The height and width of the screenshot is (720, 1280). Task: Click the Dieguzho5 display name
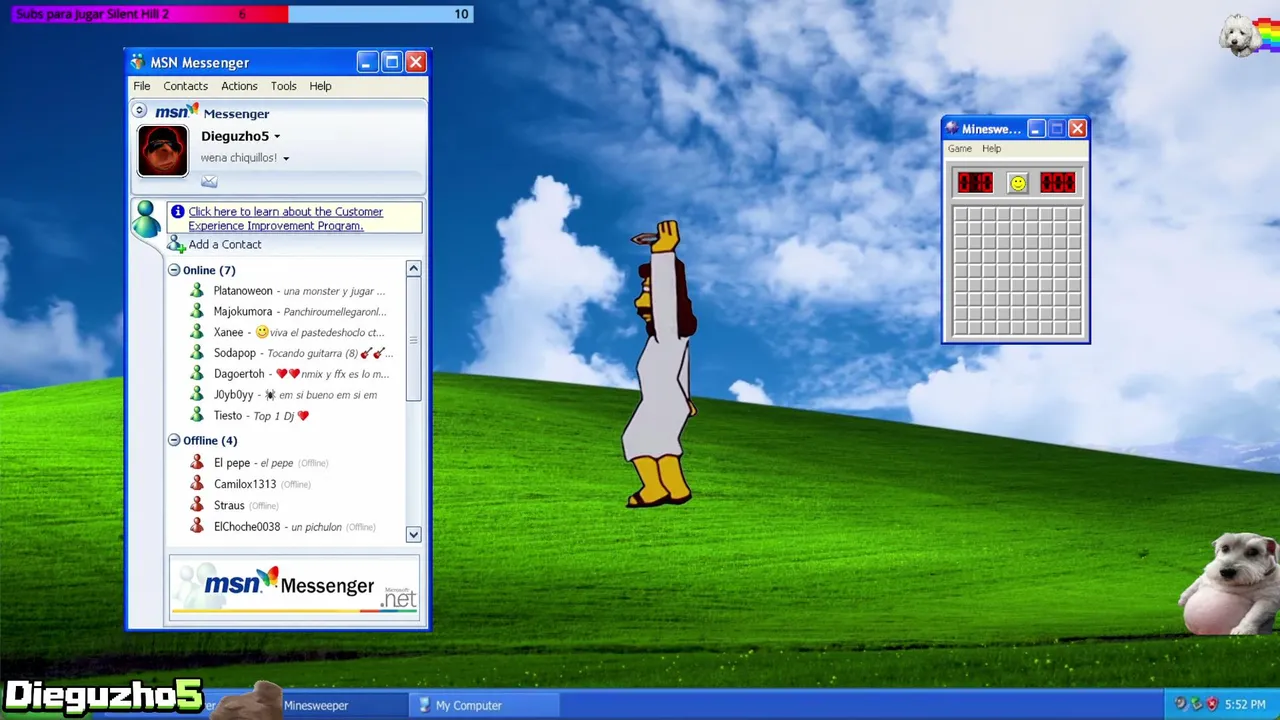(235, 136)
